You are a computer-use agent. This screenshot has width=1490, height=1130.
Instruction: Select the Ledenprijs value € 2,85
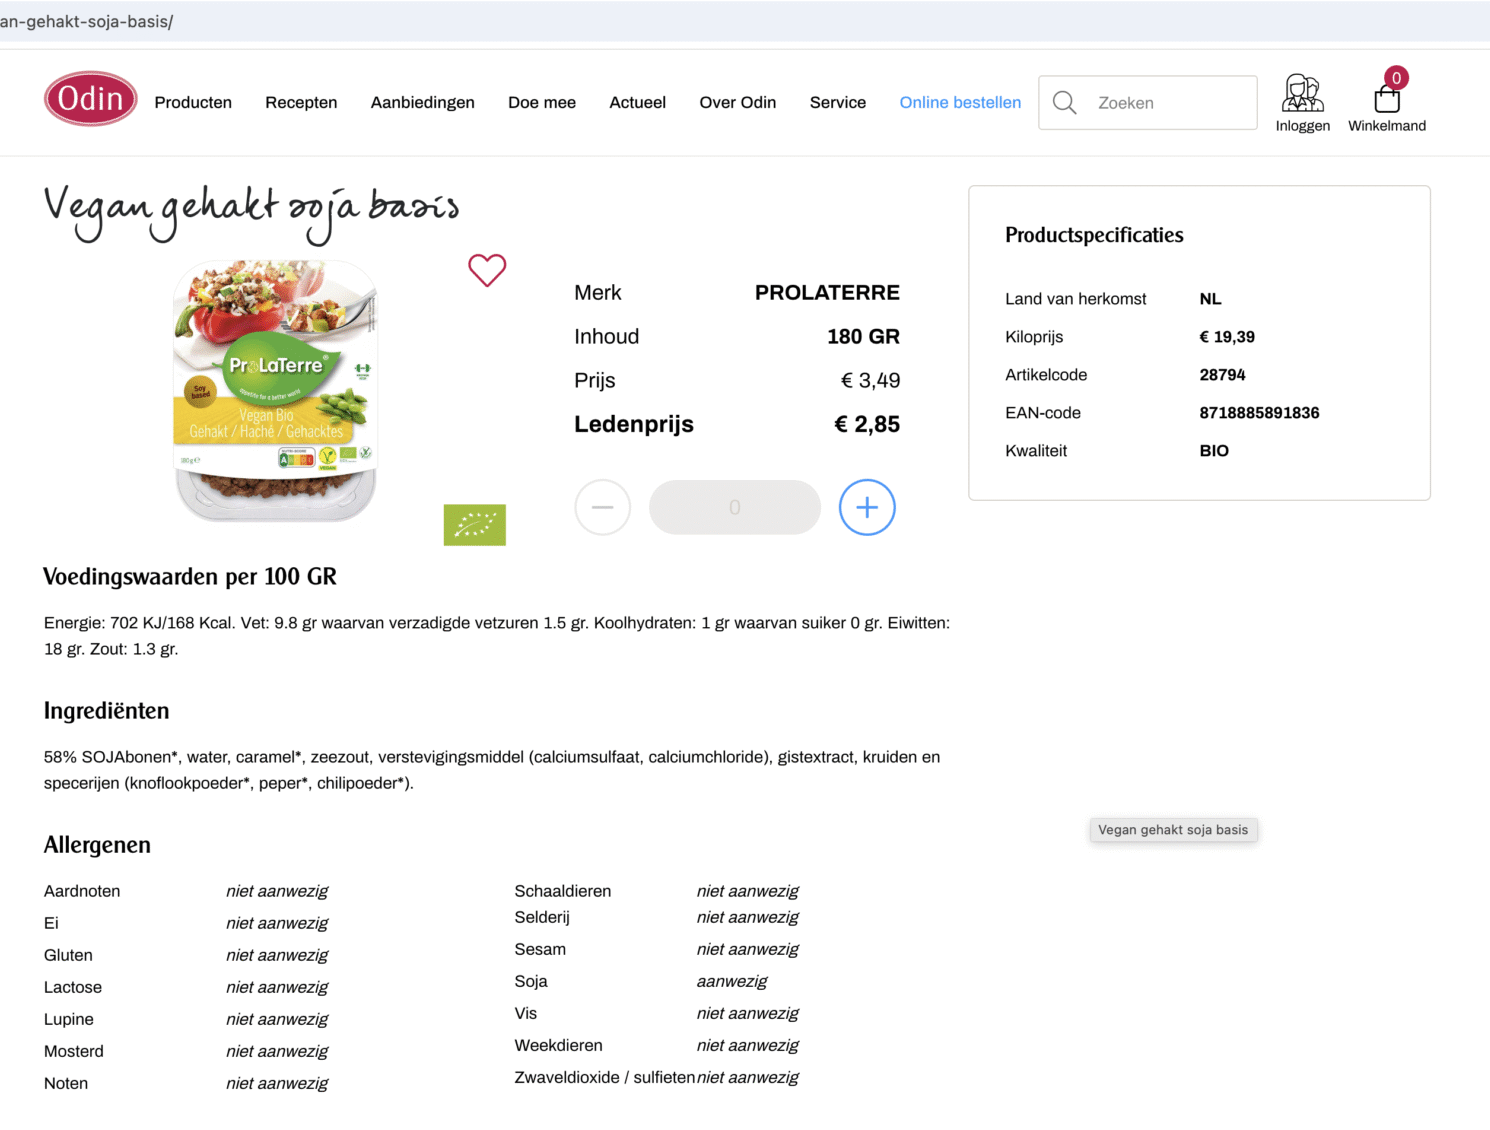(x=867, y=424)
